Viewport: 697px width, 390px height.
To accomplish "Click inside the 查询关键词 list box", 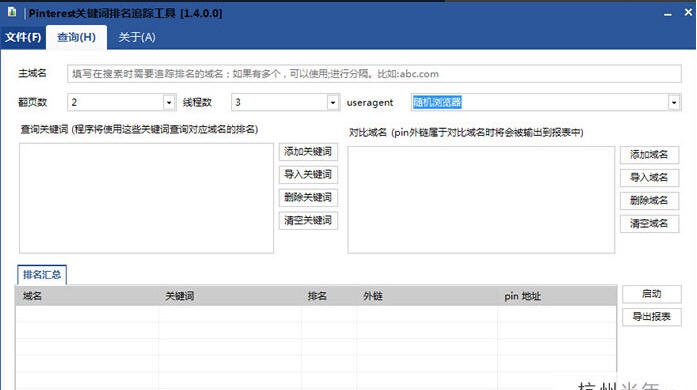I will pos(146,198).
